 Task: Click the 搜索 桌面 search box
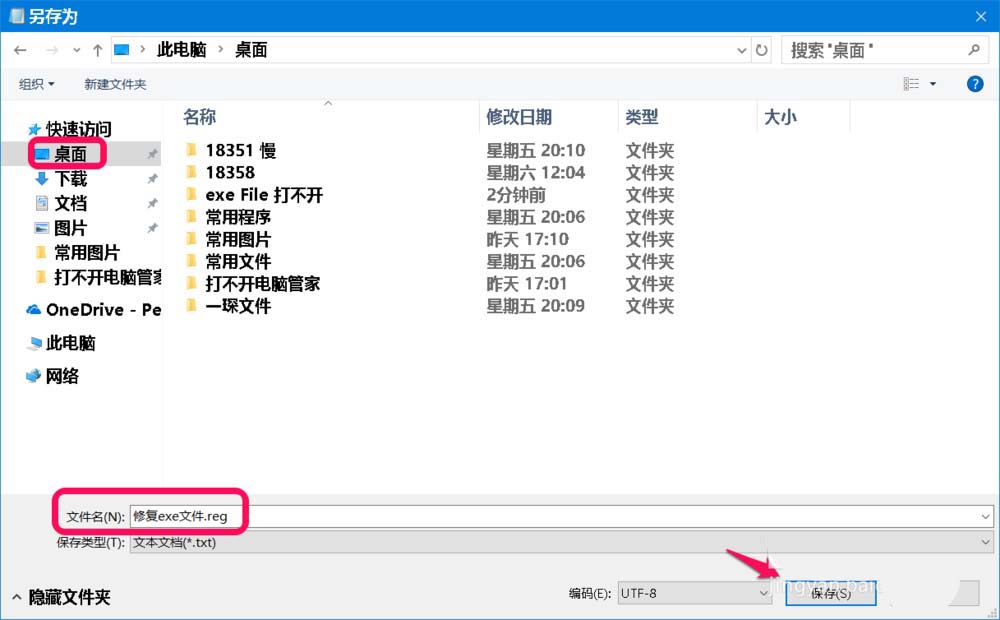click(870, 49)
